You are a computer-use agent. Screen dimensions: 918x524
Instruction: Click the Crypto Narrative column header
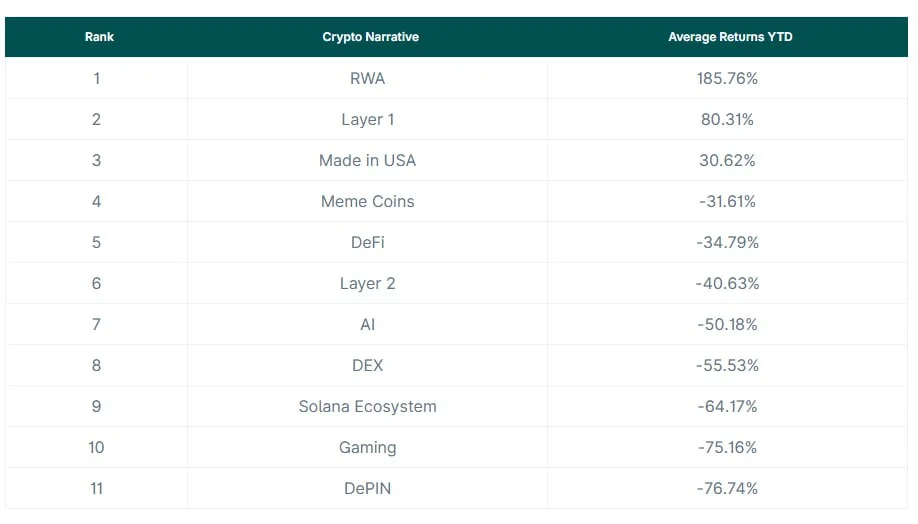[x=370, y=37]
